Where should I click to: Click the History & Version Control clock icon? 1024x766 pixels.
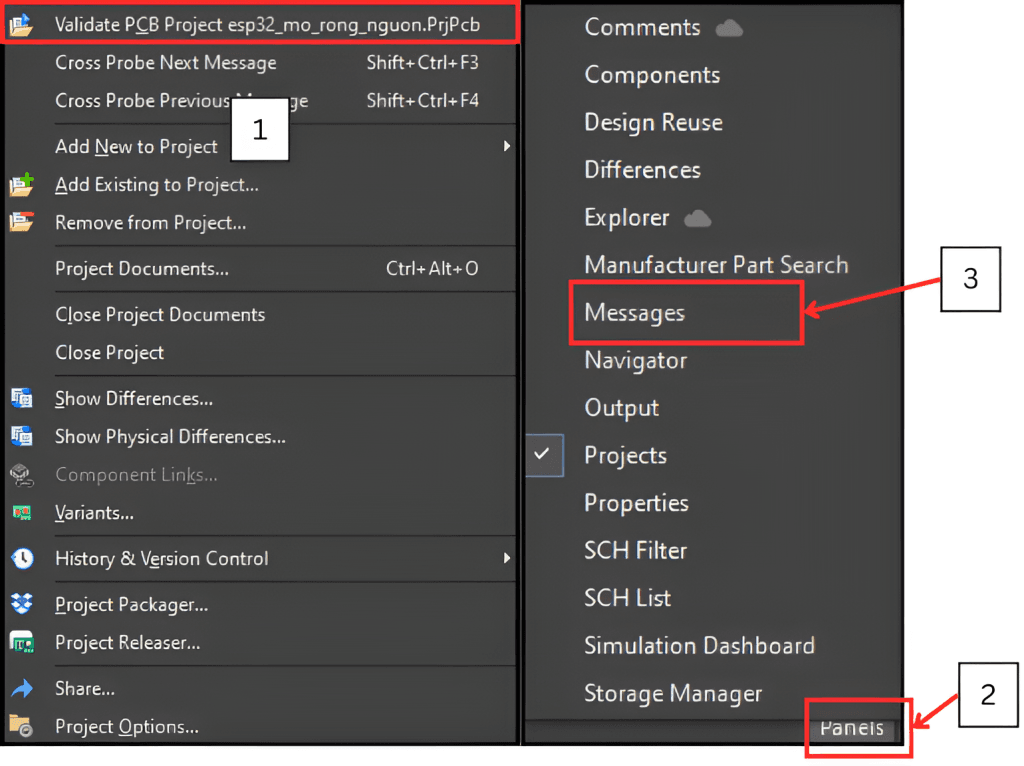[21, 559]
